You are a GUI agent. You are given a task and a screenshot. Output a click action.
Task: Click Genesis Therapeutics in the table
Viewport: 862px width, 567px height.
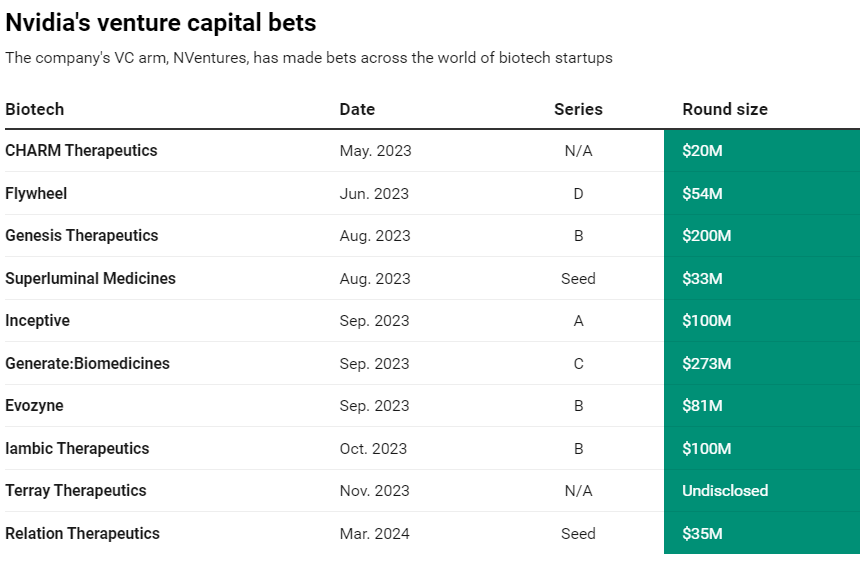(x=82, y=235)
